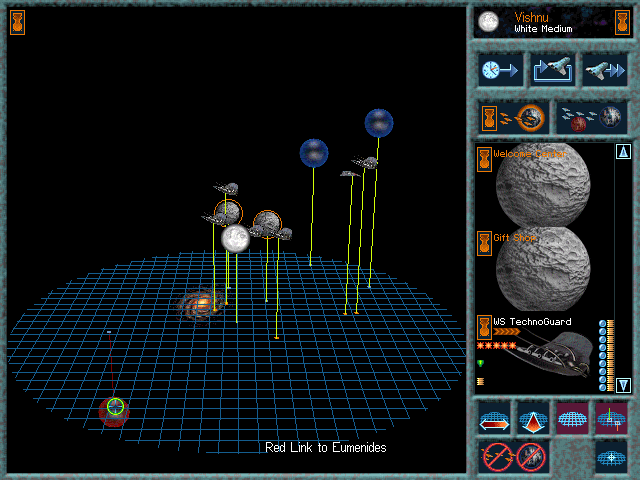
Task: Select the Welcome Center planet entry
Action: (x=543, y=184)
